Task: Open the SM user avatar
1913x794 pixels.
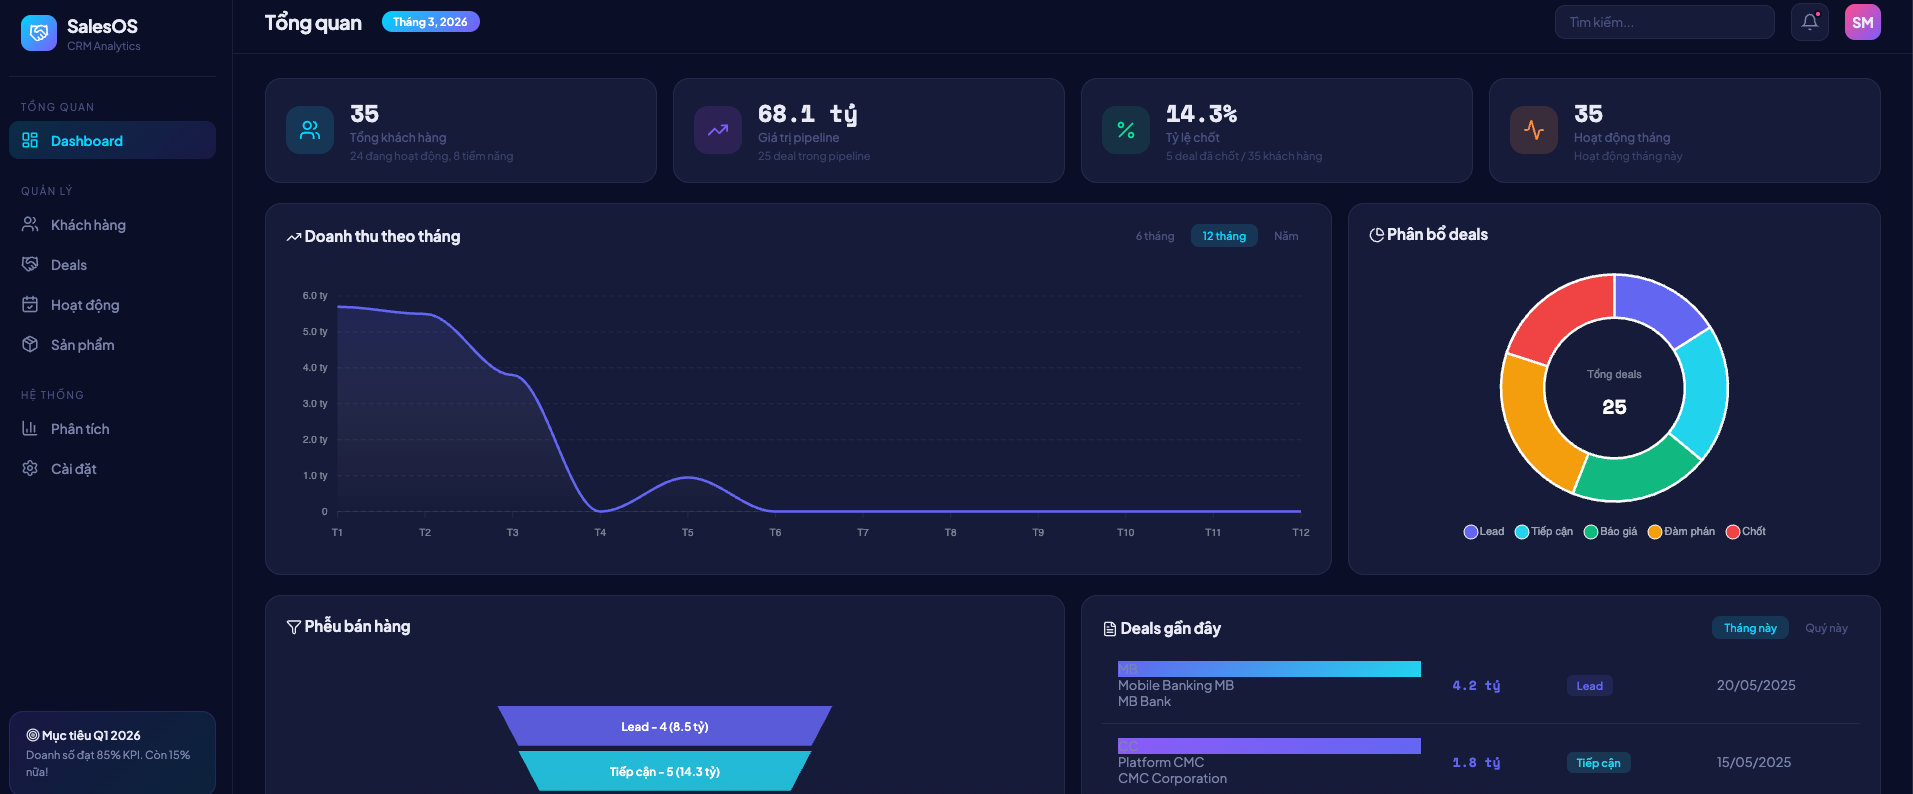Action: 1862,22
